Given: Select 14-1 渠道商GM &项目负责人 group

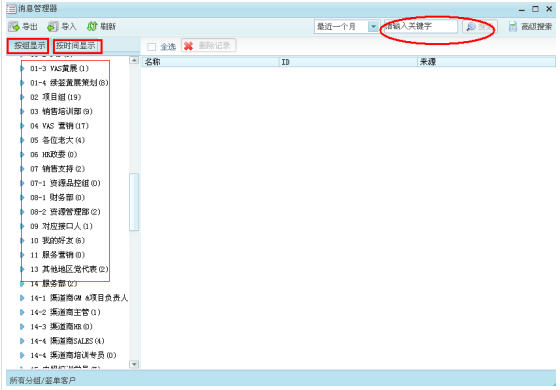Looking at the screenshot, I should (x=79, y=298).
